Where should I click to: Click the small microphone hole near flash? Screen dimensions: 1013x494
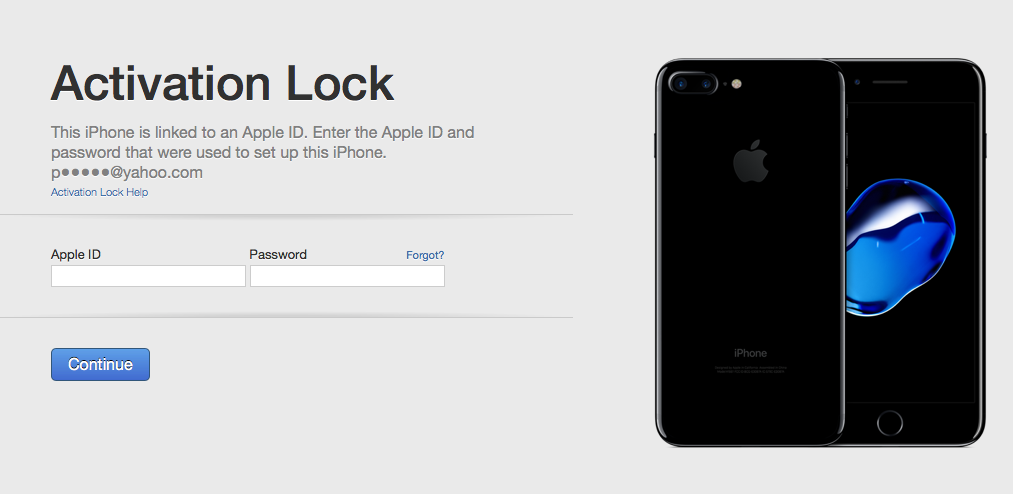coord(725,84)
